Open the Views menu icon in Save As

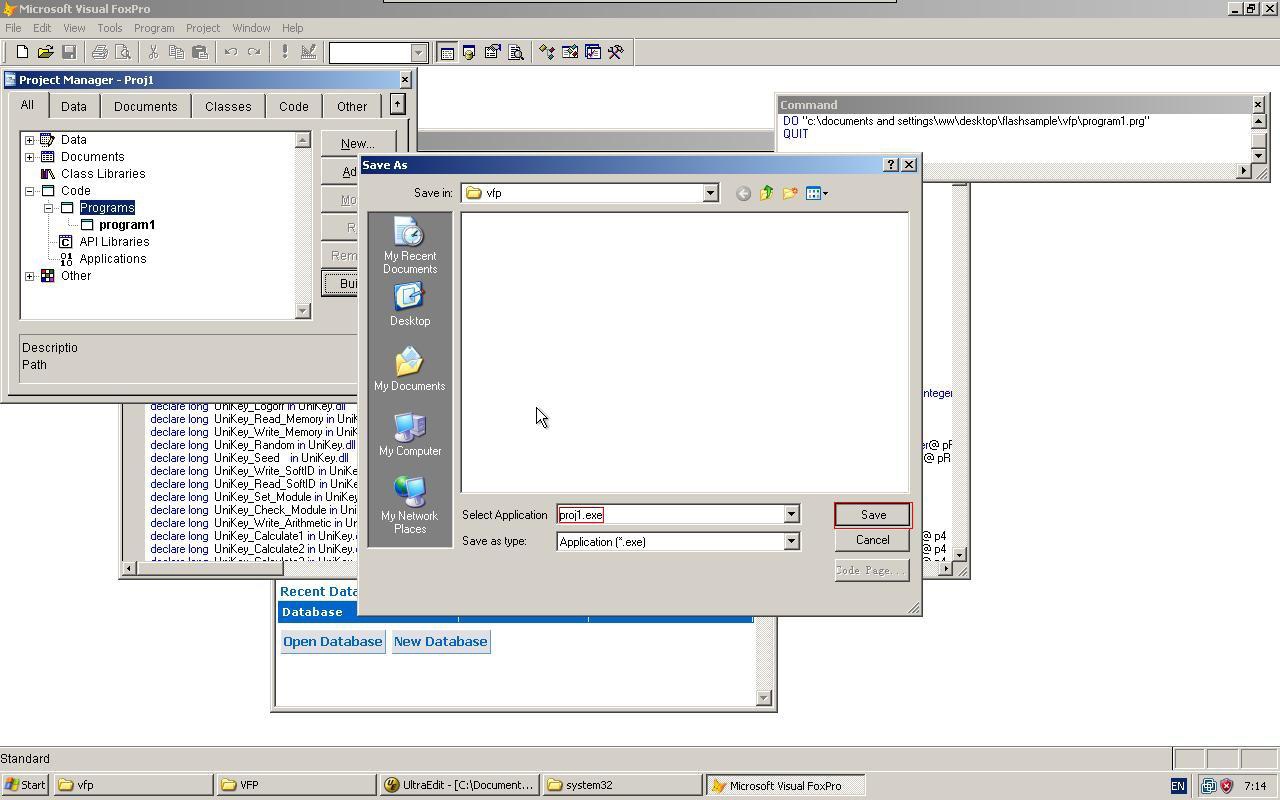(x=816, y=193)
